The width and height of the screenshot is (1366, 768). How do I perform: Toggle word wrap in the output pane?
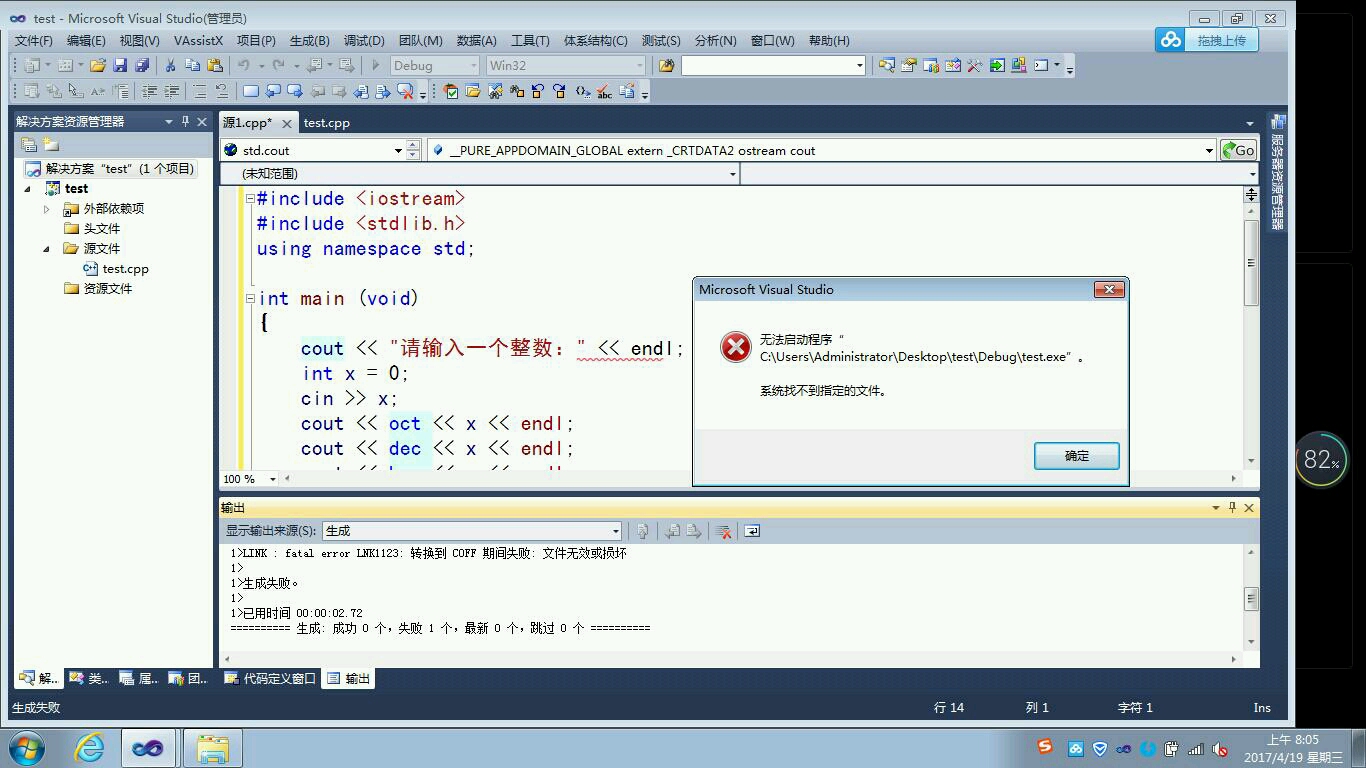tap(752, 531)
